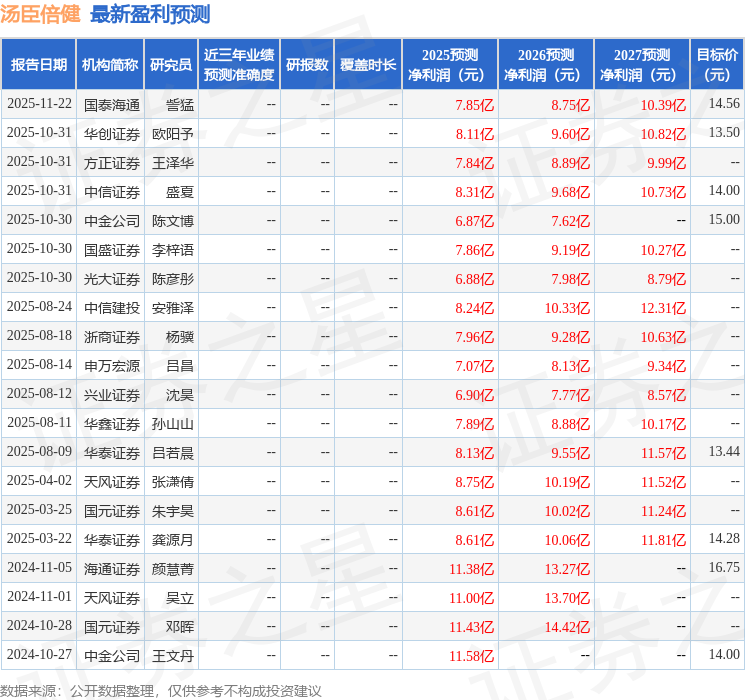Image resolution: width=745 pixels, height=700 pixels.
Task: Select the 研报数 column header
Action: tap(307, 64)
